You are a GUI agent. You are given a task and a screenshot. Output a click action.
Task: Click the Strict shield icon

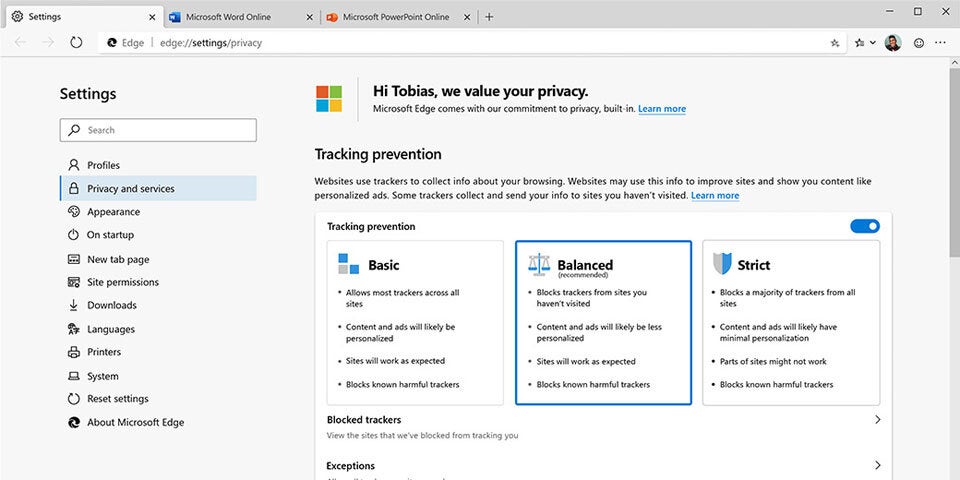pos(722,264)
